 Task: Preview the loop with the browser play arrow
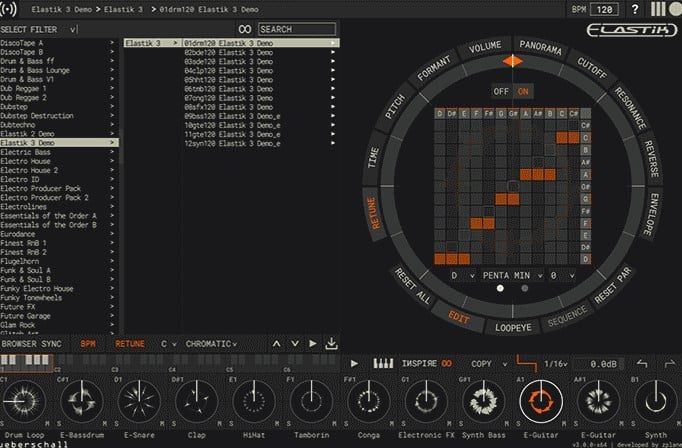pyautogui.click(x=313, y=344)
